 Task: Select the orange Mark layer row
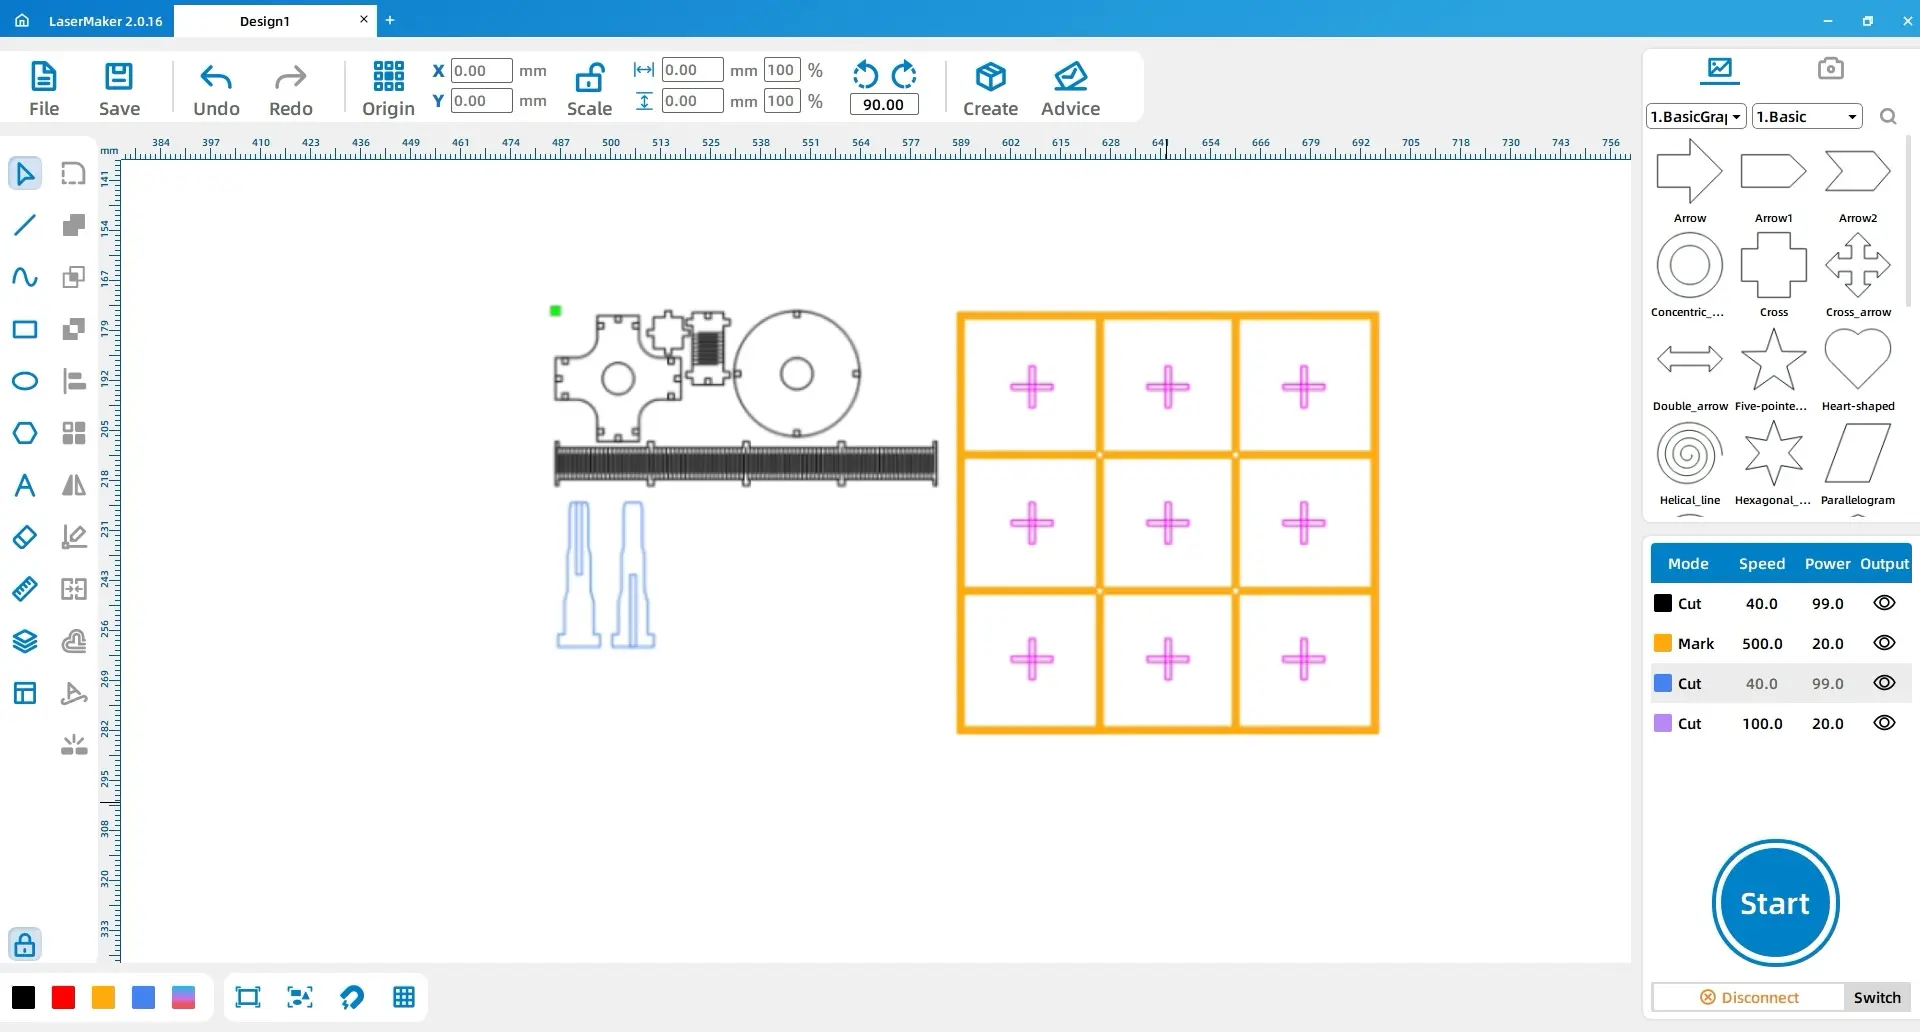click(x=1781, y=643)
